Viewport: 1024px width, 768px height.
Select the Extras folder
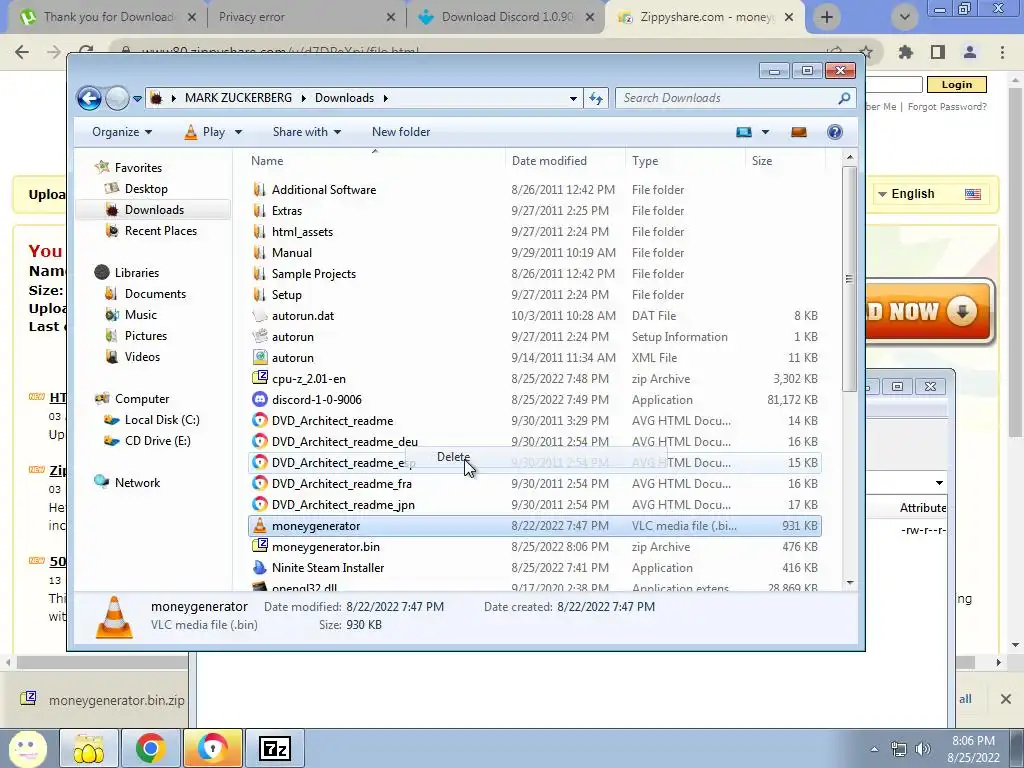point(287,210)
